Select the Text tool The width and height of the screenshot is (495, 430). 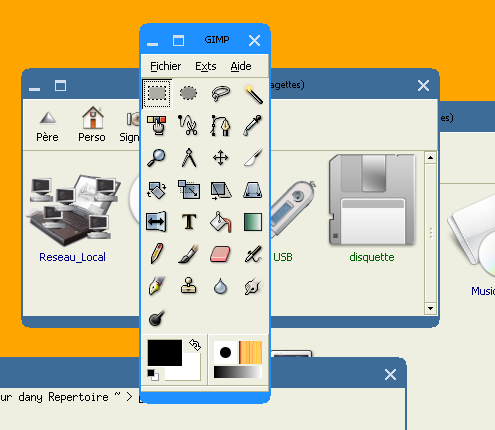pos(189,222)
